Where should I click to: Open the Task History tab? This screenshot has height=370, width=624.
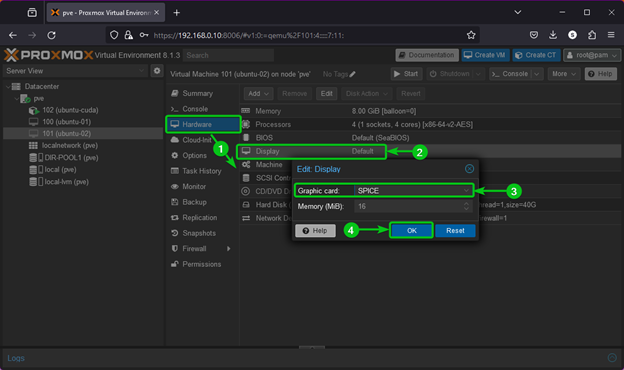tap(203, 171)
